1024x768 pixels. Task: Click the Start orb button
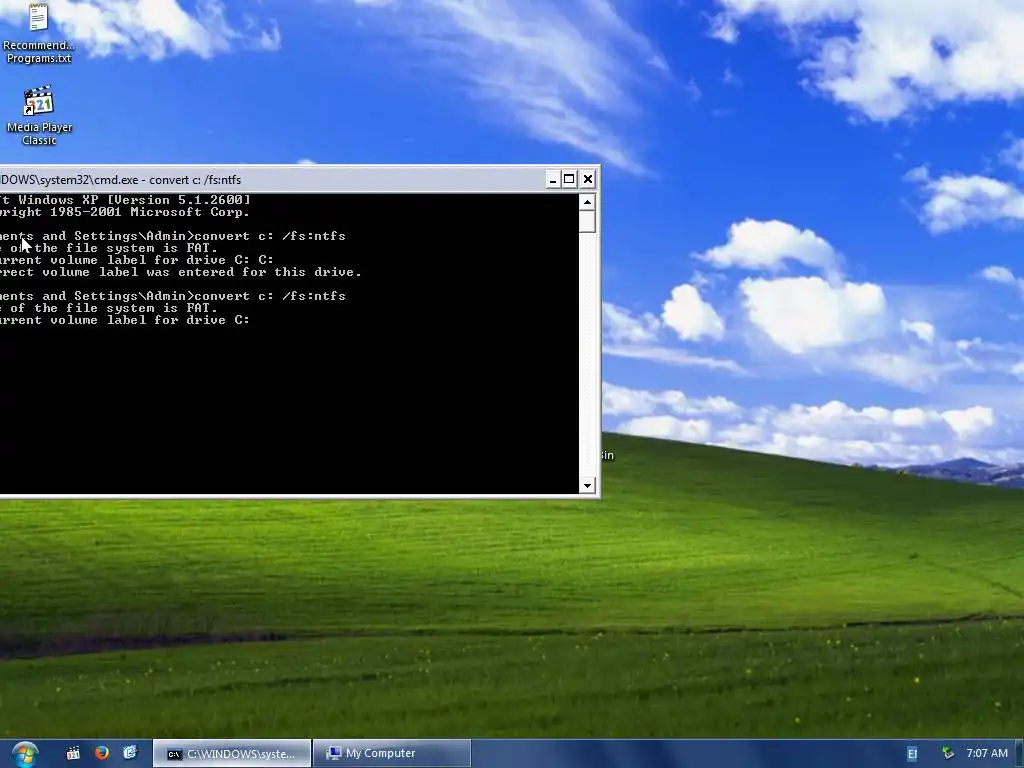click(25, 754)
